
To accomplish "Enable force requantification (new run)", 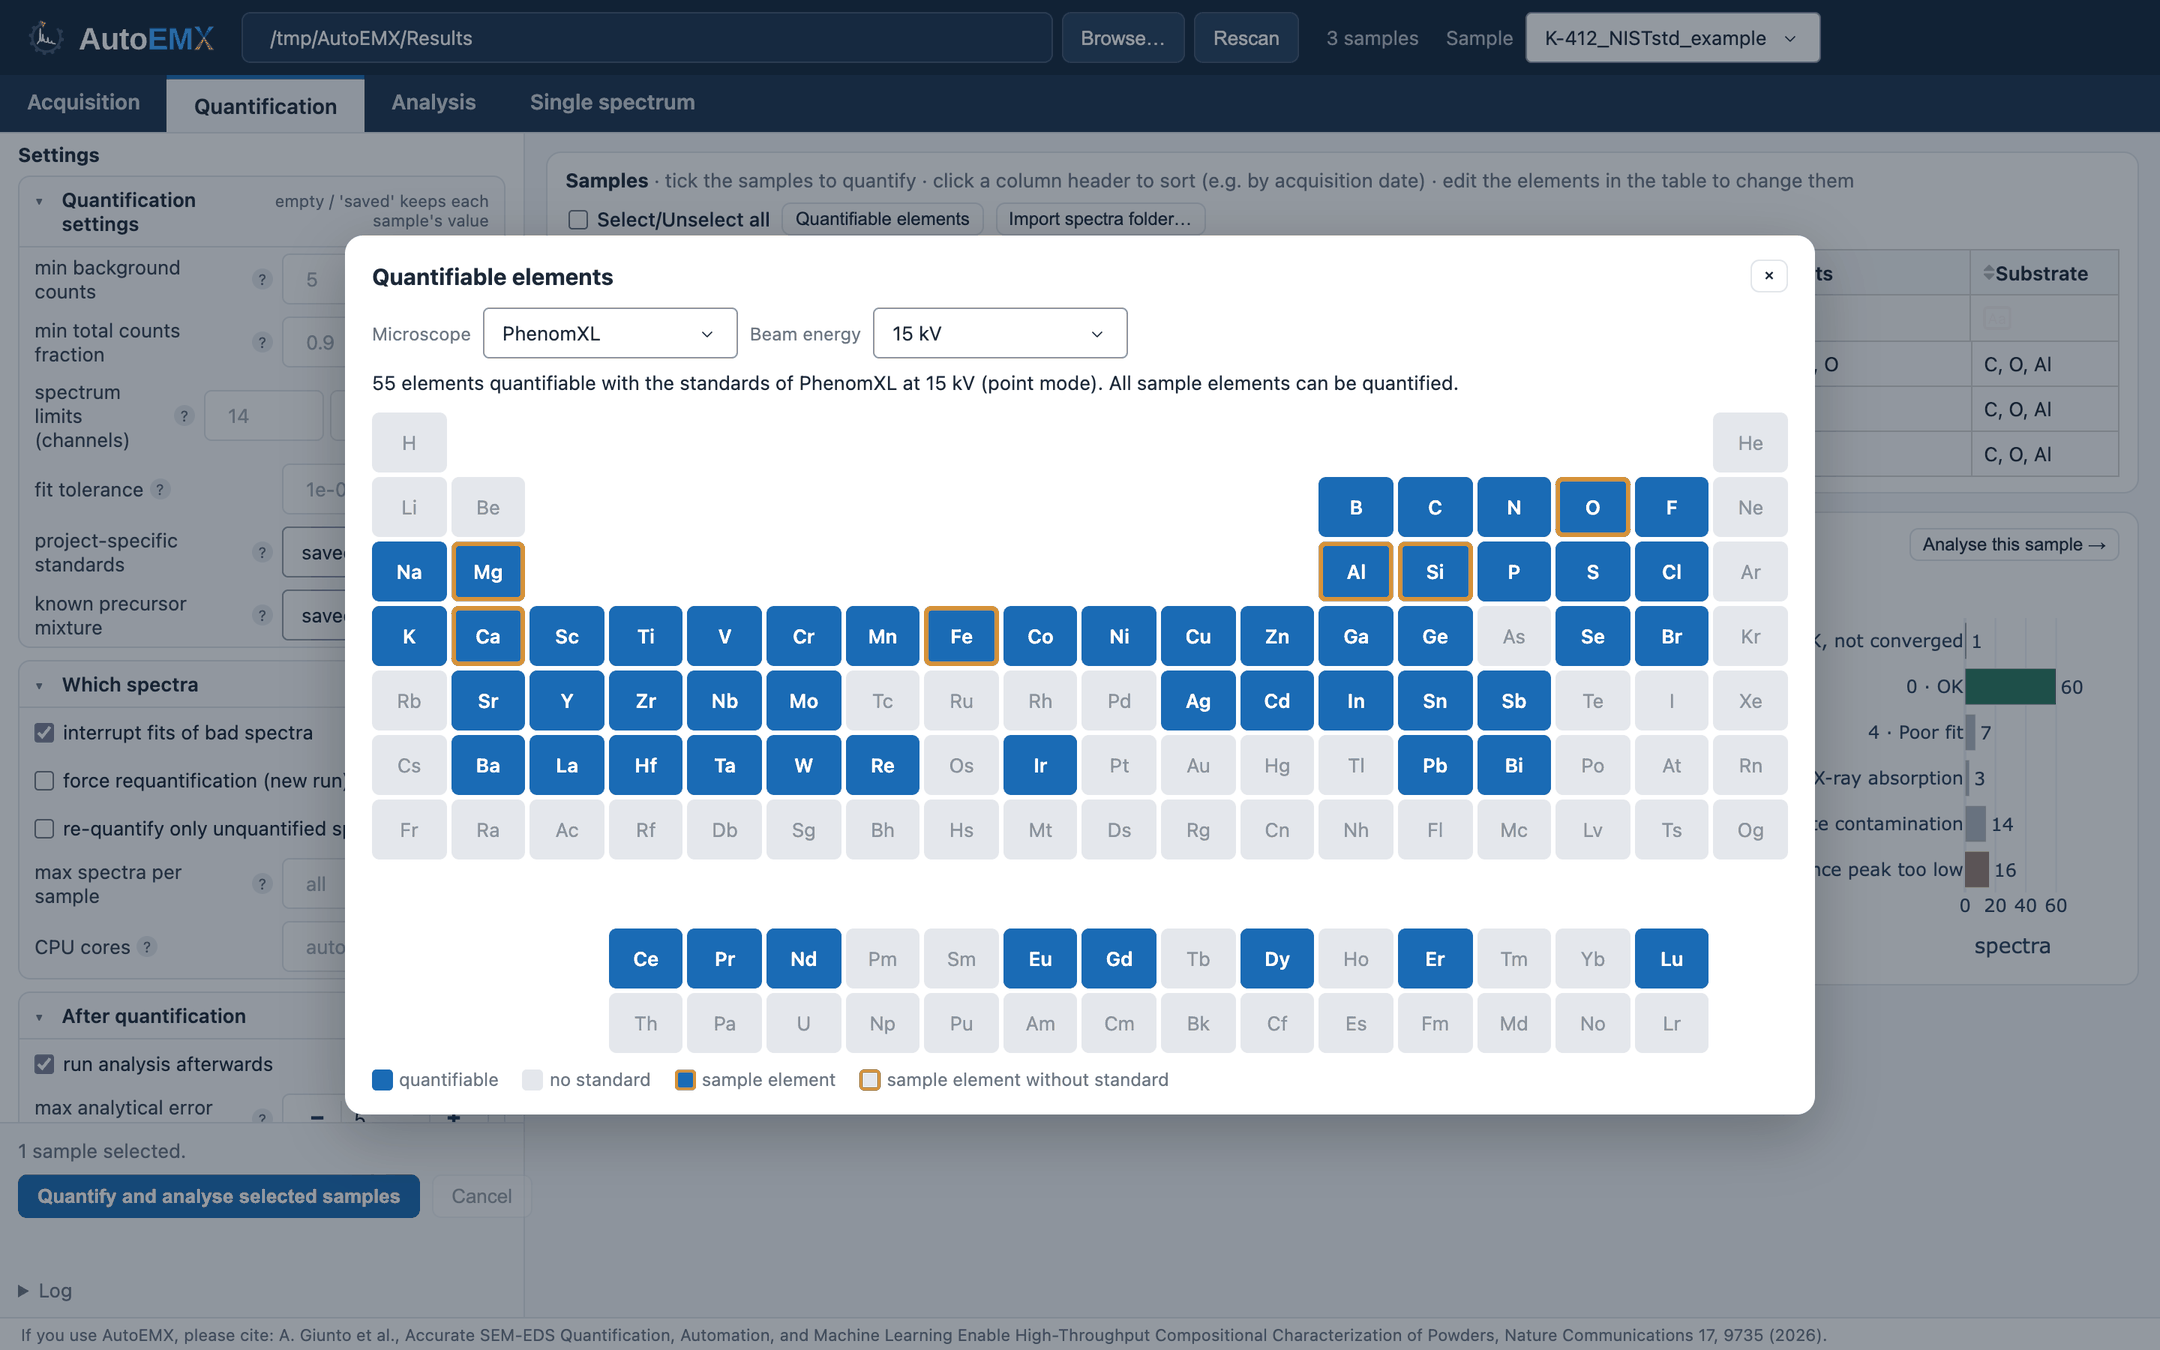I will pyautogui.click(x=44, y=781).
